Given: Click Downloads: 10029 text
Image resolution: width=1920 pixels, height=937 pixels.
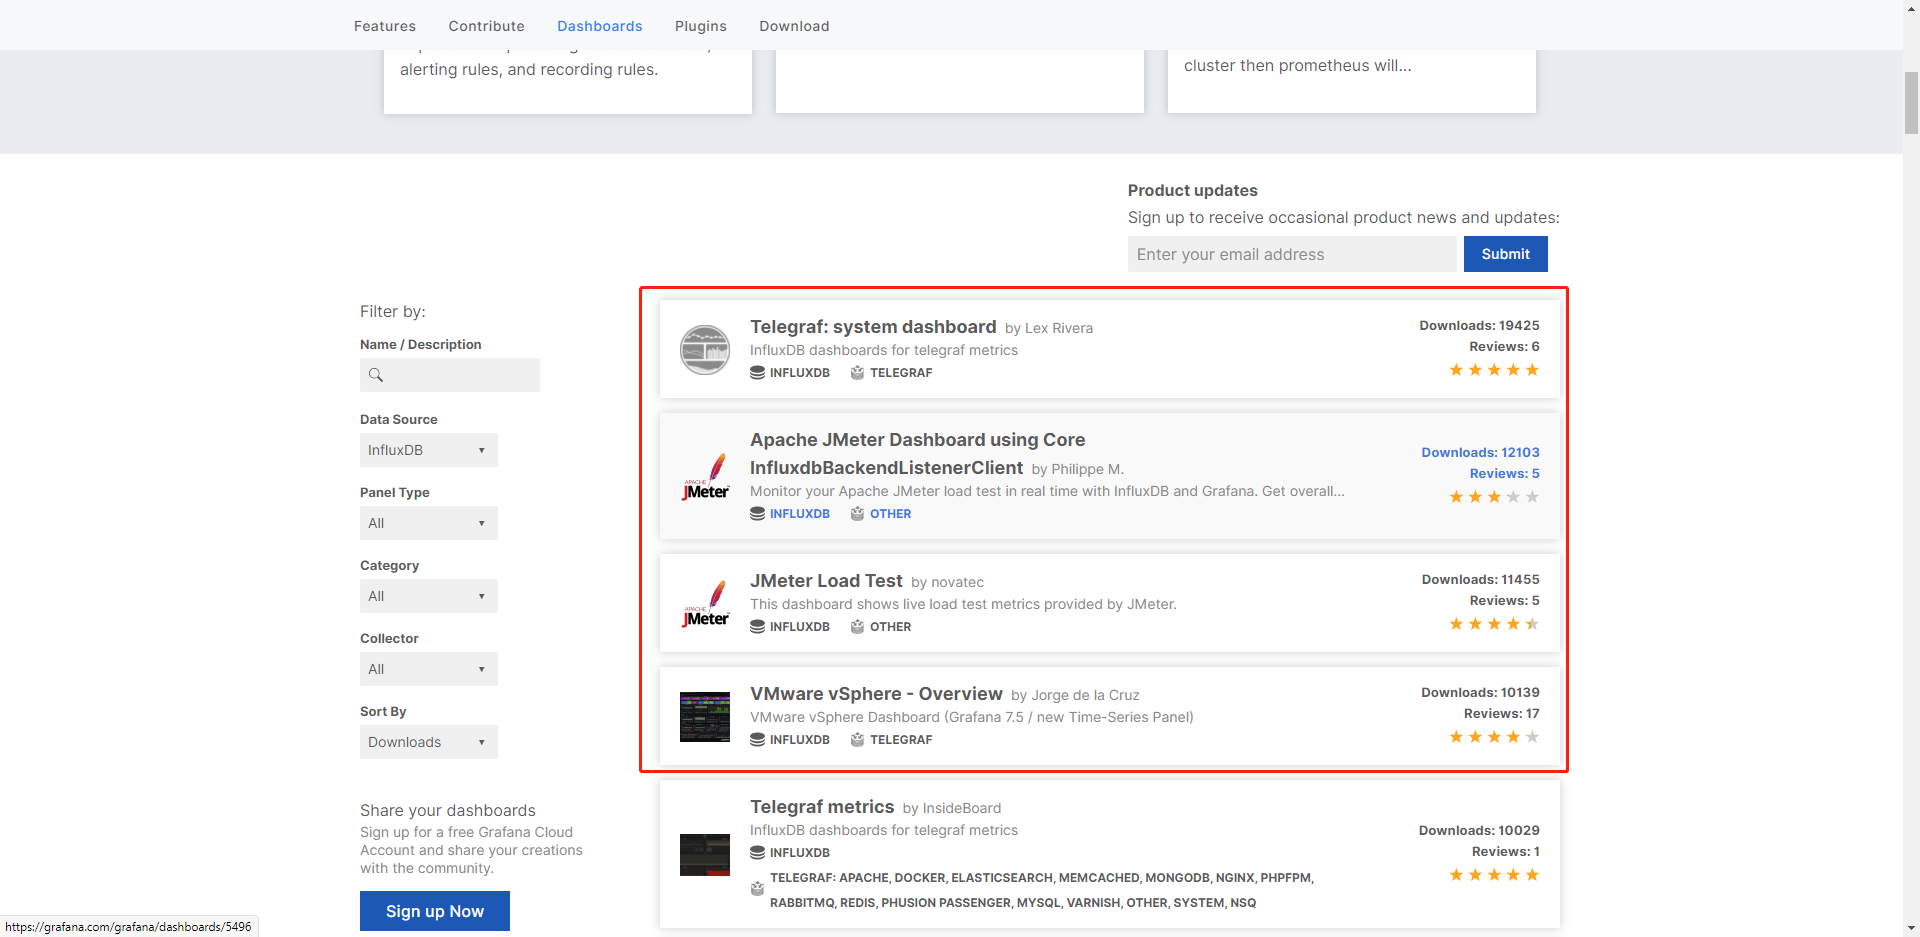Looking at the screenshot, I should tap(1479, 831).
